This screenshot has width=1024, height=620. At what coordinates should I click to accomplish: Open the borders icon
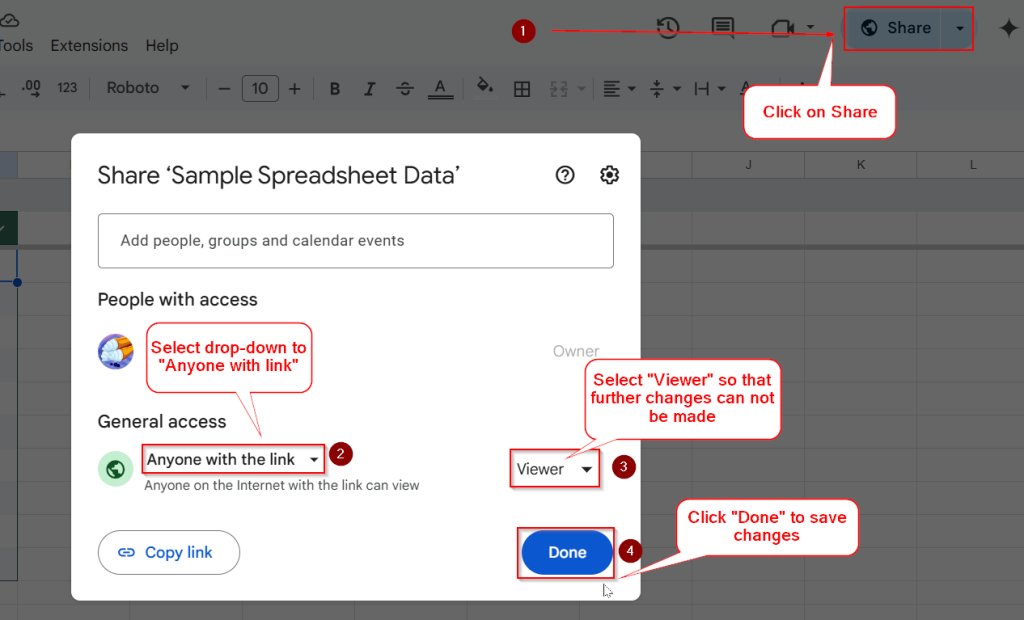tap(521, 88)
